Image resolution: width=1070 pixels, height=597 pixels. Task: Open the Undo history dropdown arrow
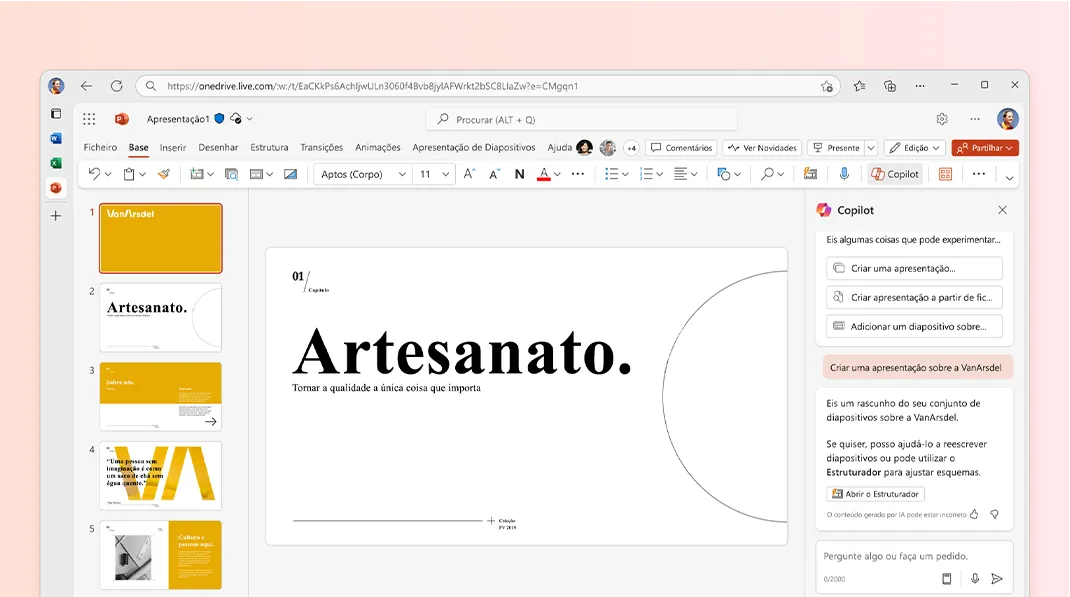tap(108, 175)
